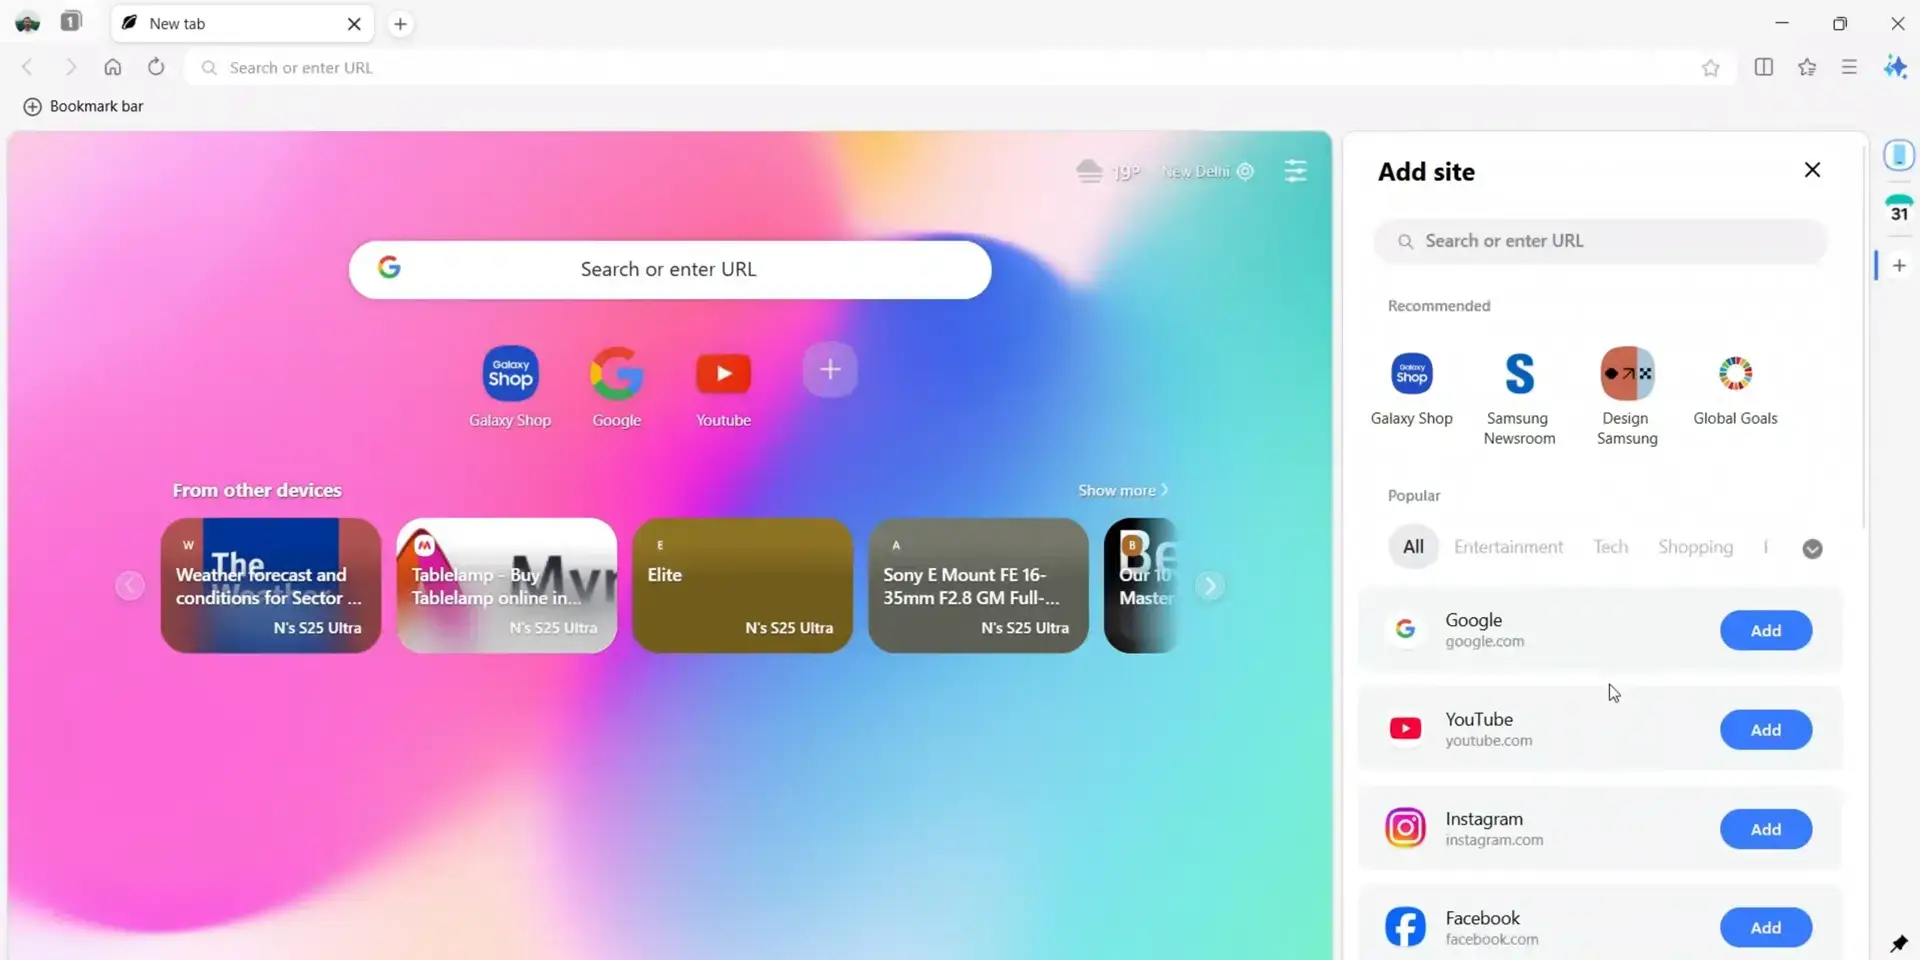
Task: Expand the full category list chevron
Action: pos(1813,548)
